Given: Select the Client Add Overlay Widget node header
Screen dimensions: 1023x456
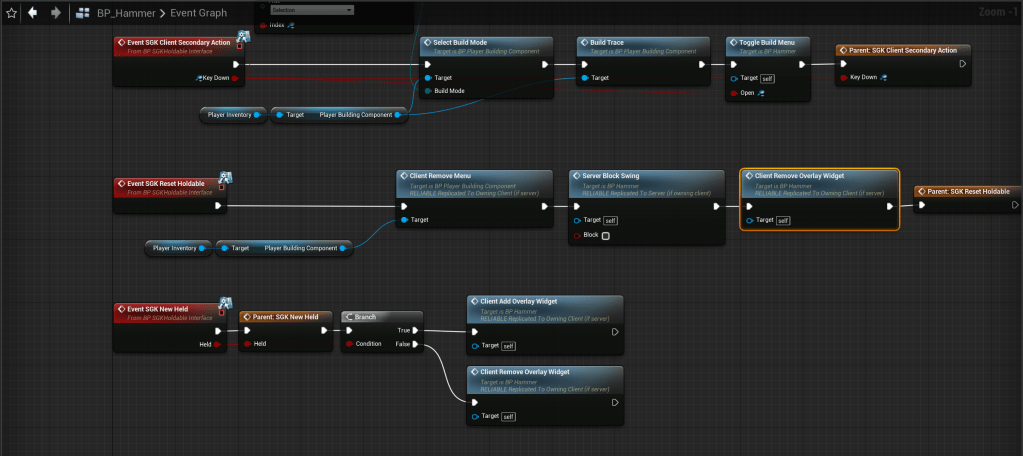Looking at the screenshot, I should 545,309.
